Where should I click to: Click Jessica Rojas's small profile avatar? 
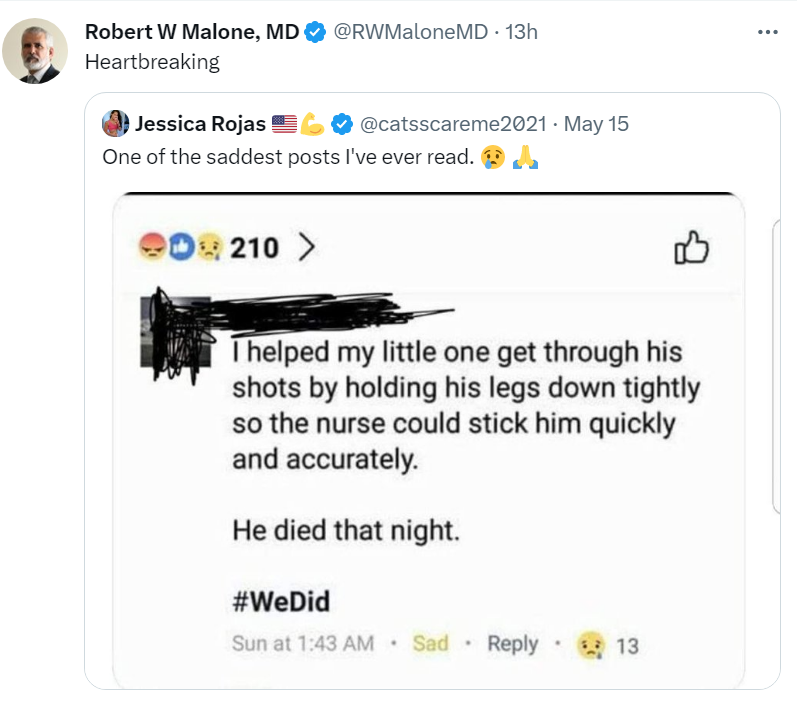116,124
